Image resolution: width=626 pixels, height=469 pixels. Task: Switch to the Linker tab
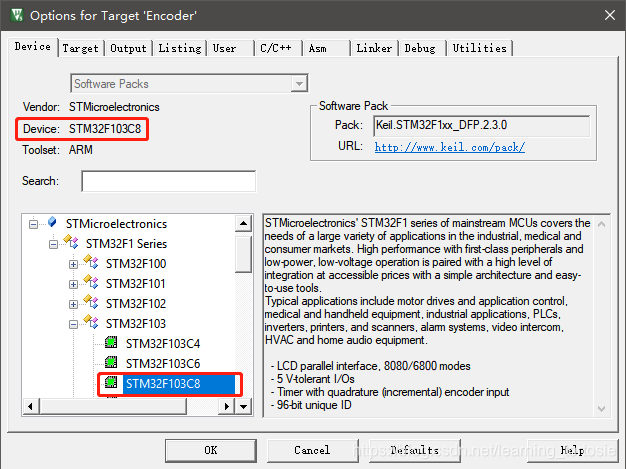pos(374,48)
